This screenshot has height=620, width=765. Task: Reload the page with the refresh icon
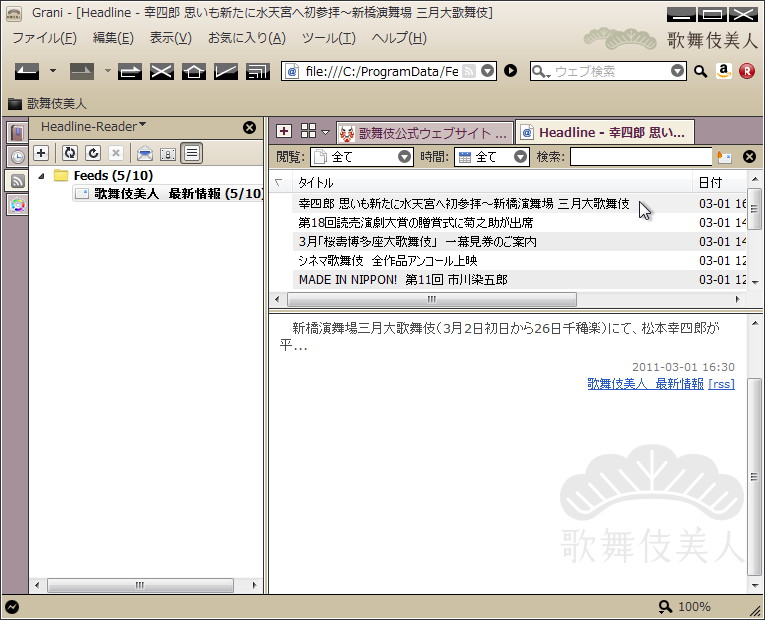[x=129, y=71]
